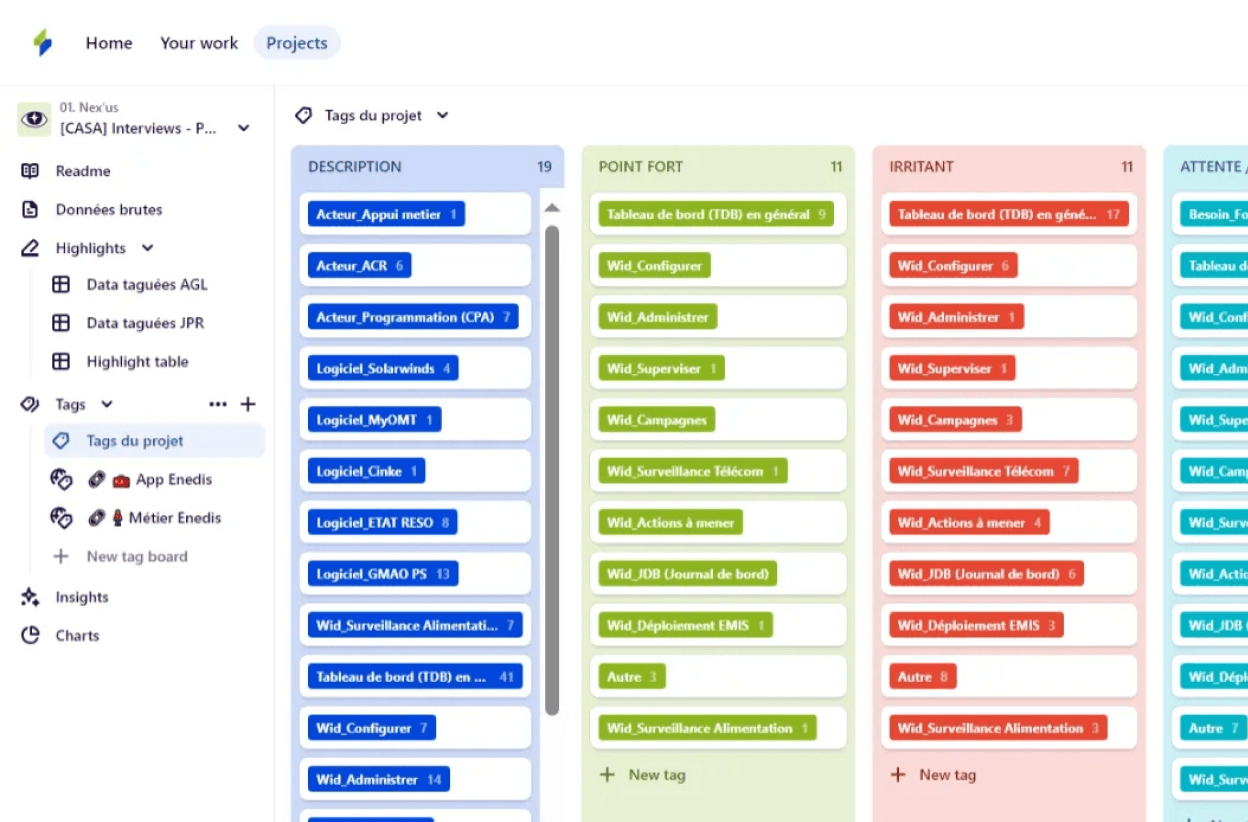Click the Tags section tag icon
Screen dimensions: 1248x822
30,405
